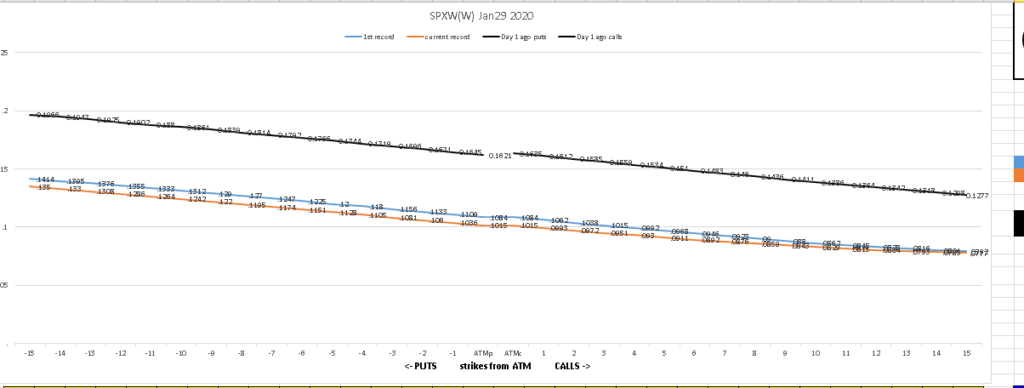Screen dimensions: 1024x388
Task: Click the 9 horizontal axis label
Action: [785, 353]
